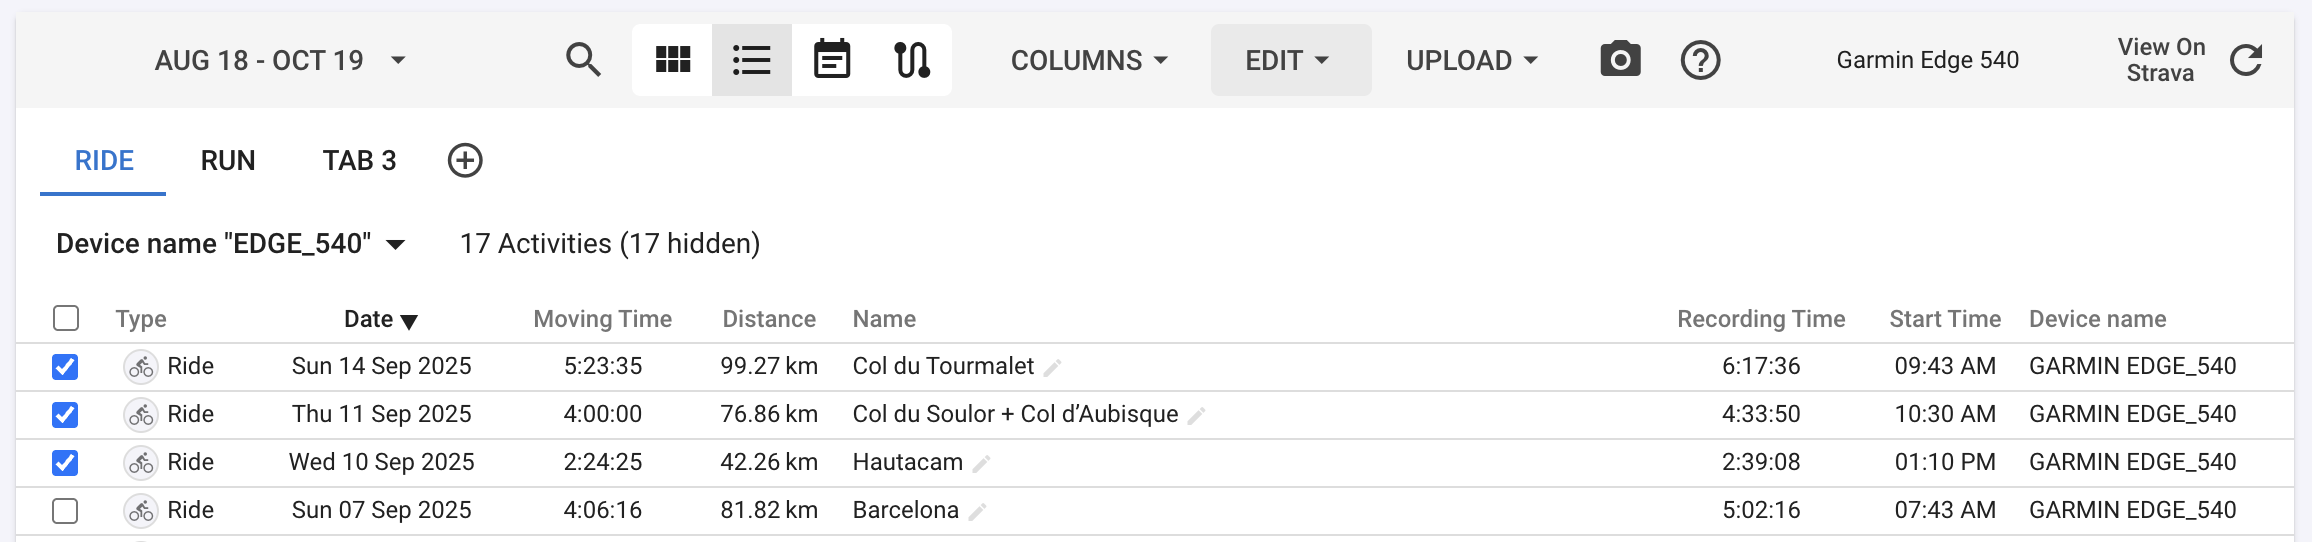The width and height of the screenshot is (2312, 542).
Task: Edit the Col du Tourmalet name pencil
Action: pyautogui.click(x=1052, y=368)
